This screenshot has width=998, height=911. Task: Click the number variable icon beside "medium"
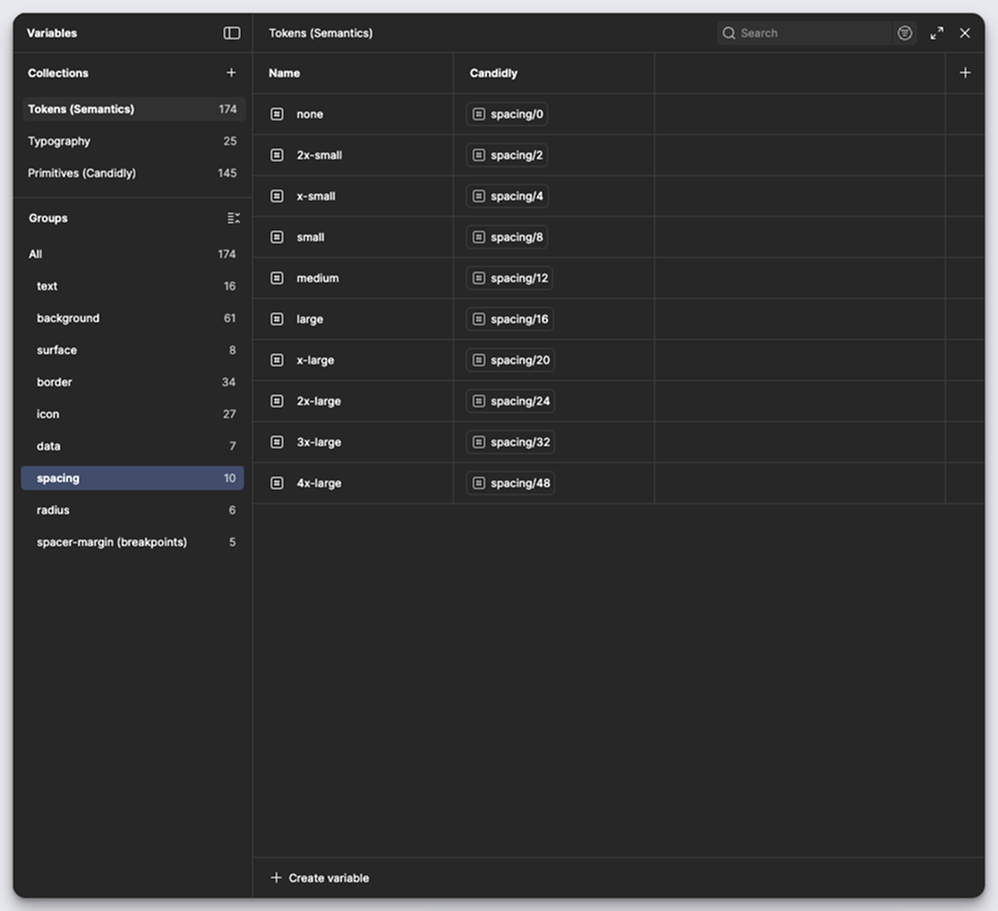pyautogui.click(x=276, y=278)
